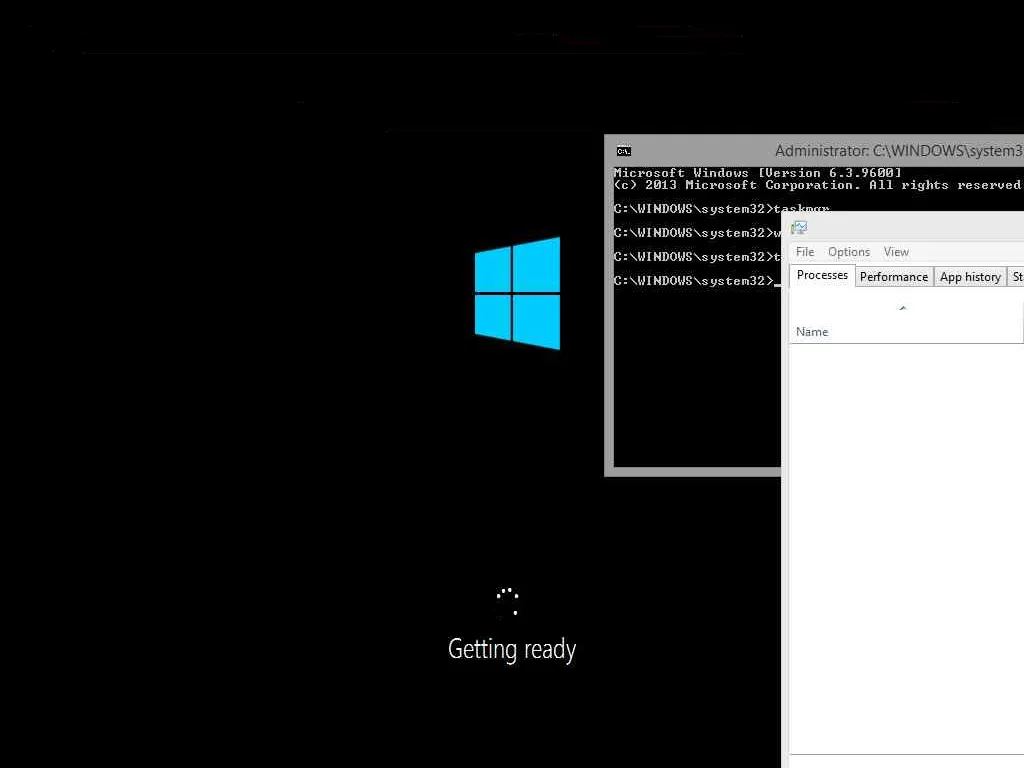Click the Command Prompt window icon
1024x768 pixels.
pos(624,152)
